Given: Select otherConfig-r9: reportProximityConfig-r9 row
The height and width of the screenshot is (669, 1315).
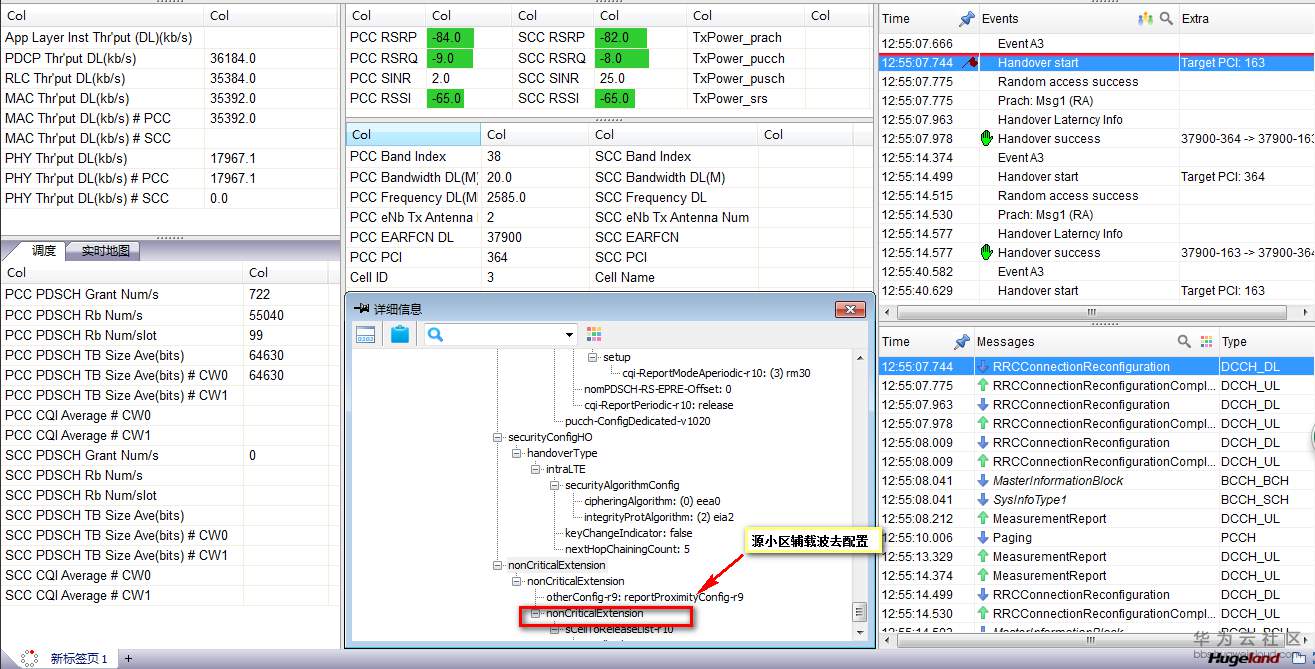Looking at the screenshot, I should (x=644, y=597).
